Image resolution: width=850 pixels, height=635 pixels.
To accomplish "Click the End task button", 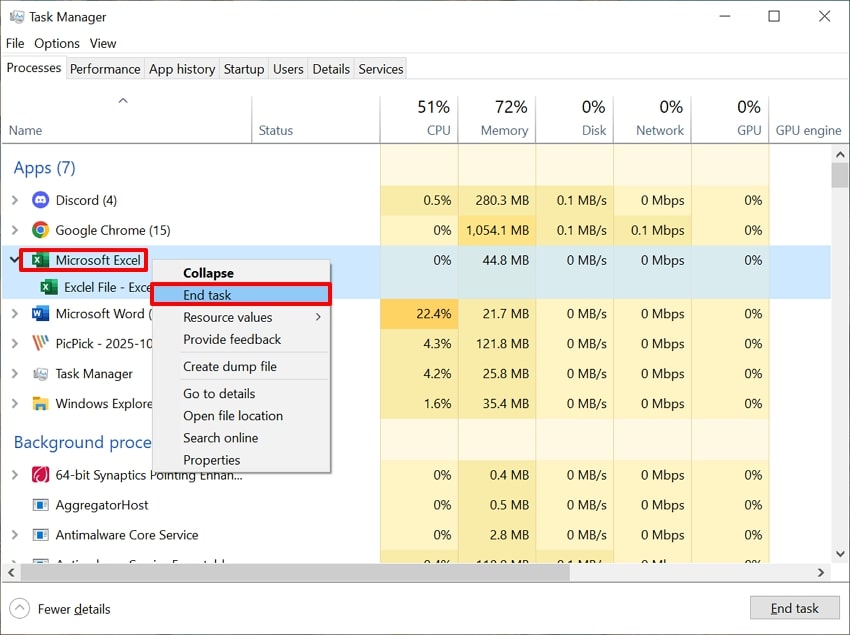I will pyautogui.click(x=794, y=608).
